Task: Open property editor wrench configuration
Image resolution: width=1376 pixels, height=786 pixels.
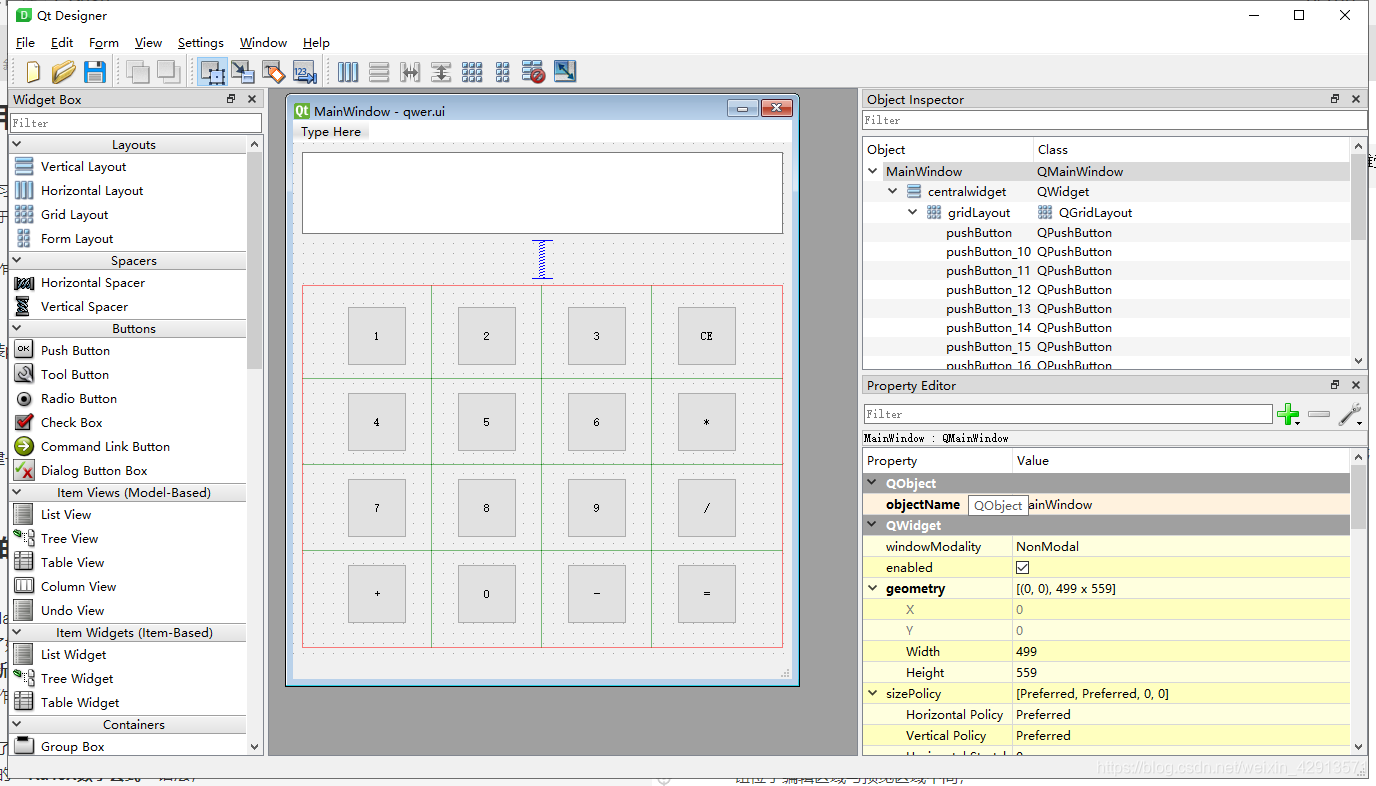Action: point(1350,414)
